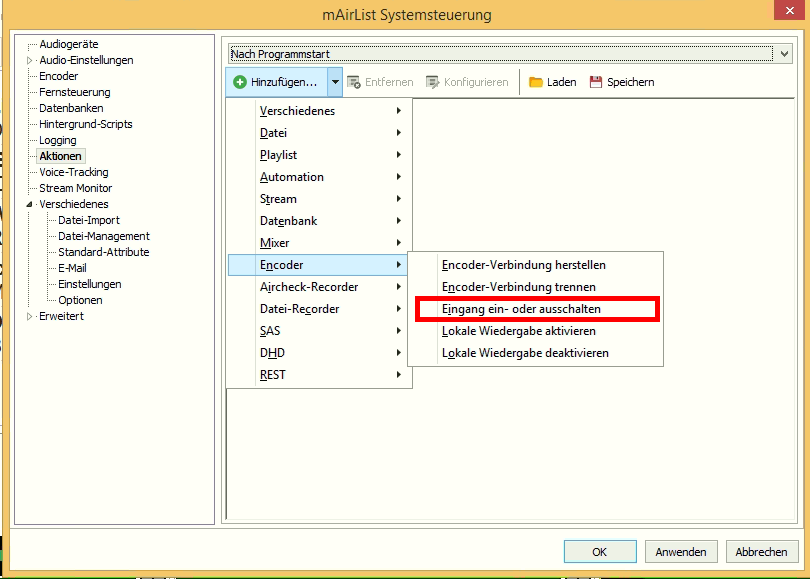Open the Aircheck-Recorder submenu
Image resolution: width=810 pixels, height=579 pixels.
320,287
